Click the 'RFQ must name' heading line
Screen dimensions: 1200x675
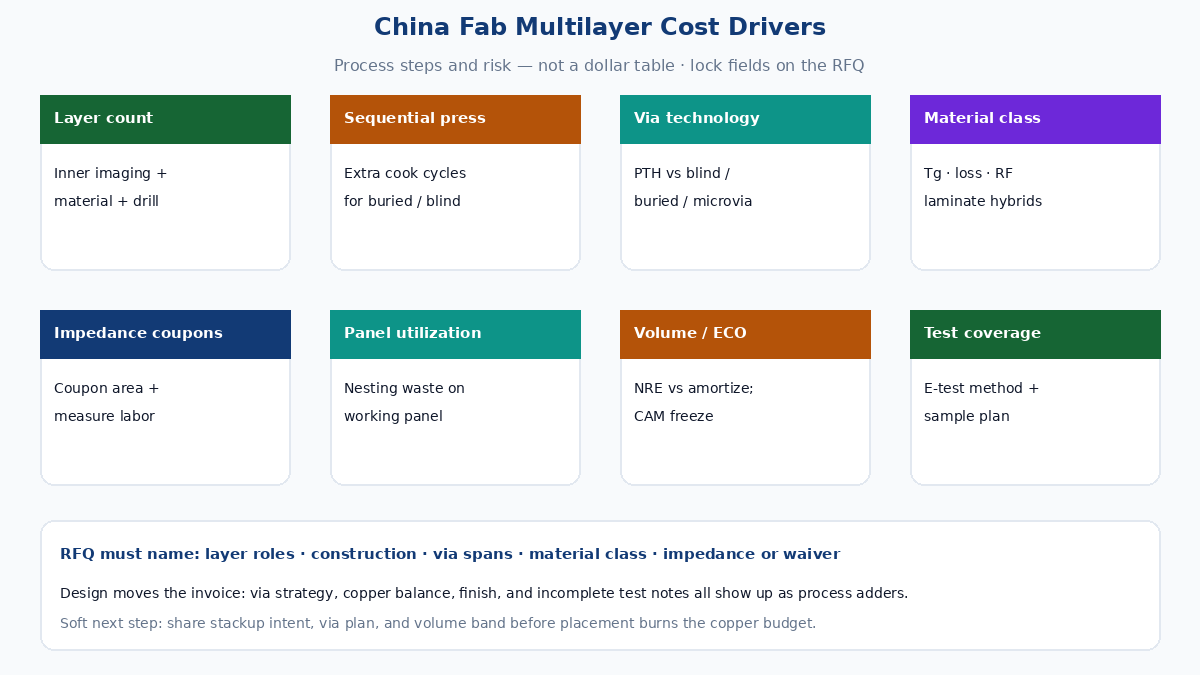click(x=450, y=554)
